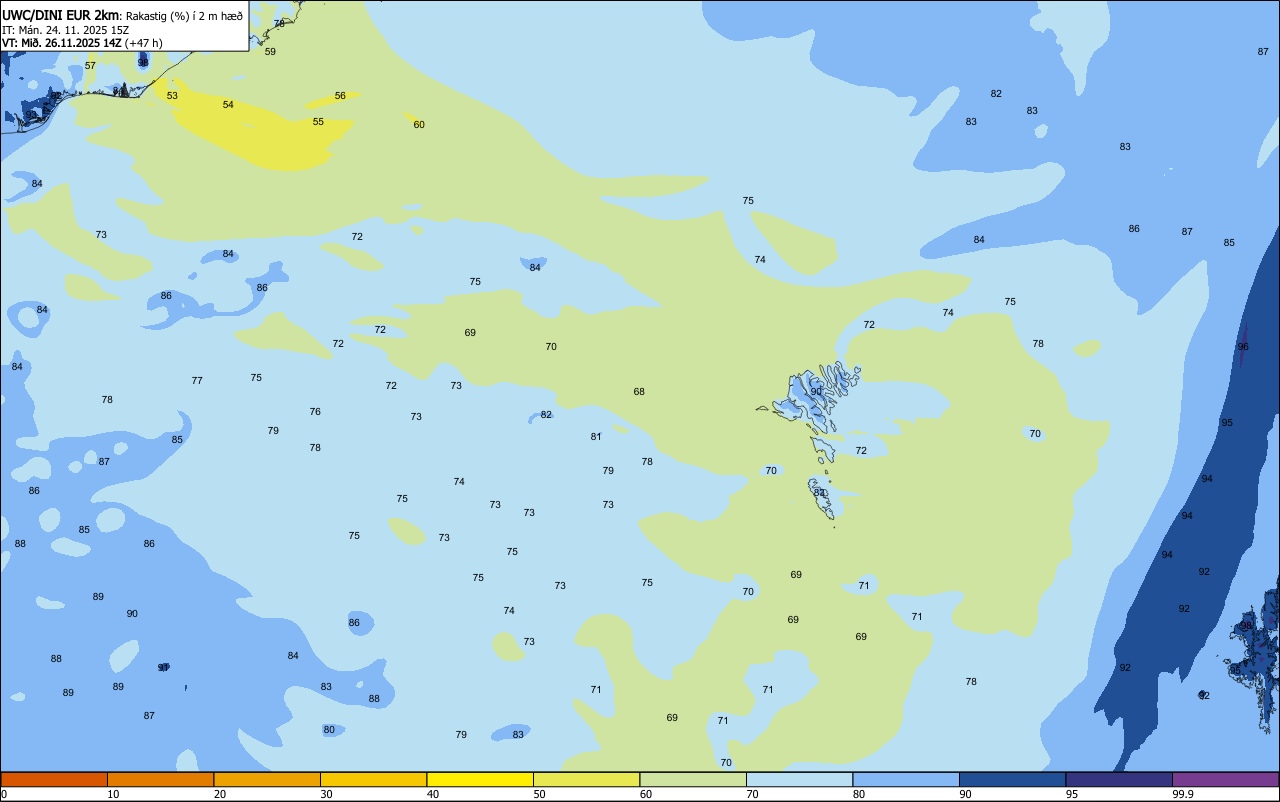
Task: Click the medium blue 80–90 legend swatch
Action: point(906,779)
